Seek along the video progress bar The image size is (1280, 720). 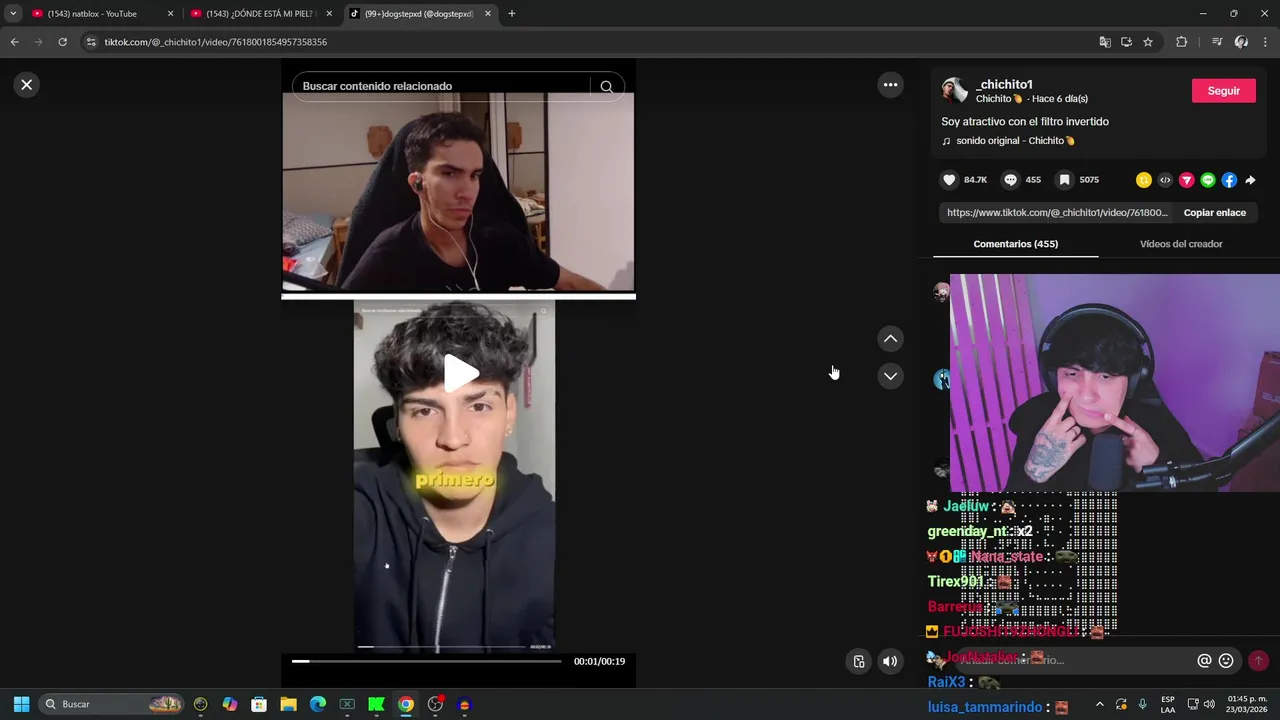pyautogui.click(x=427, y=661)
